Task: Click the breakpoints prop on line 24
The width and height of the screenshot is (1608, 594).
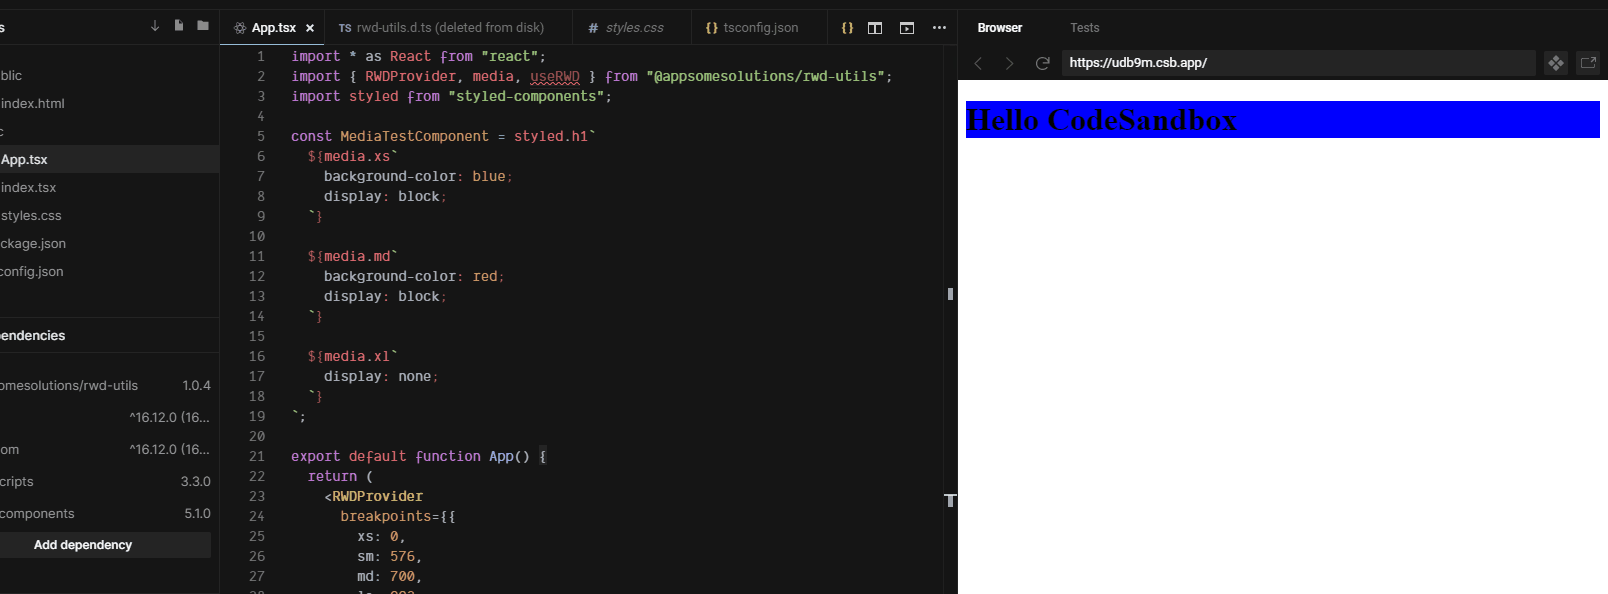Action: click(385, 517)
